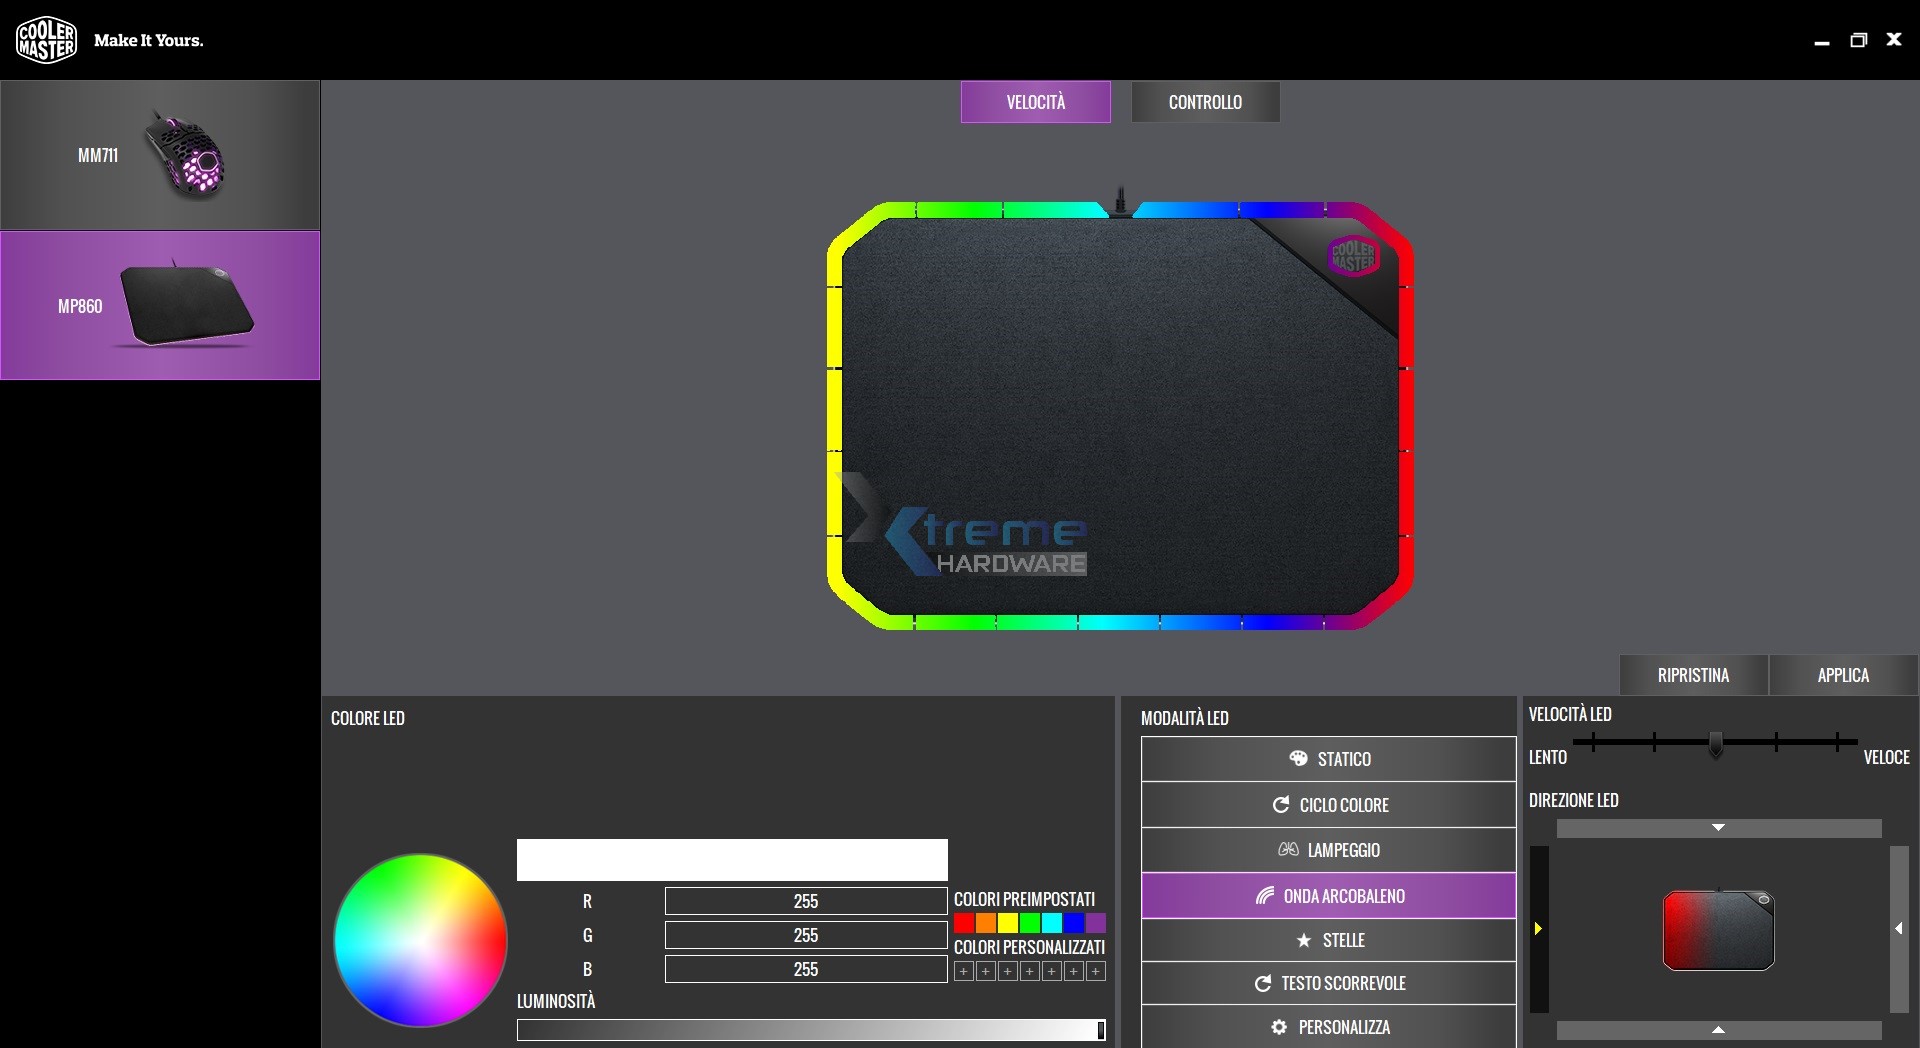Click the Onda Arcobaleno wave icon
Viewport: 1920px width, 1048px height.
click(x=1263, y=895)
